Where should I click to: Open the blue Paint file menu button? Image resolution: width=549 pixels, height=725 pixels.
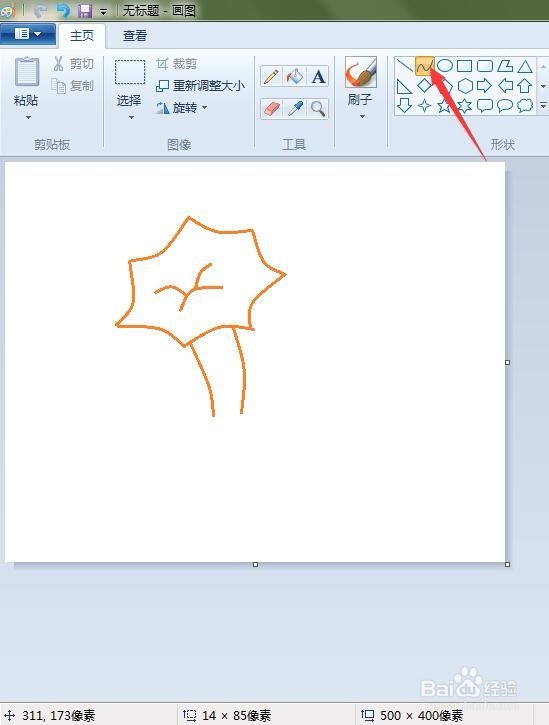pyautogui.click(x=28, y=34)
